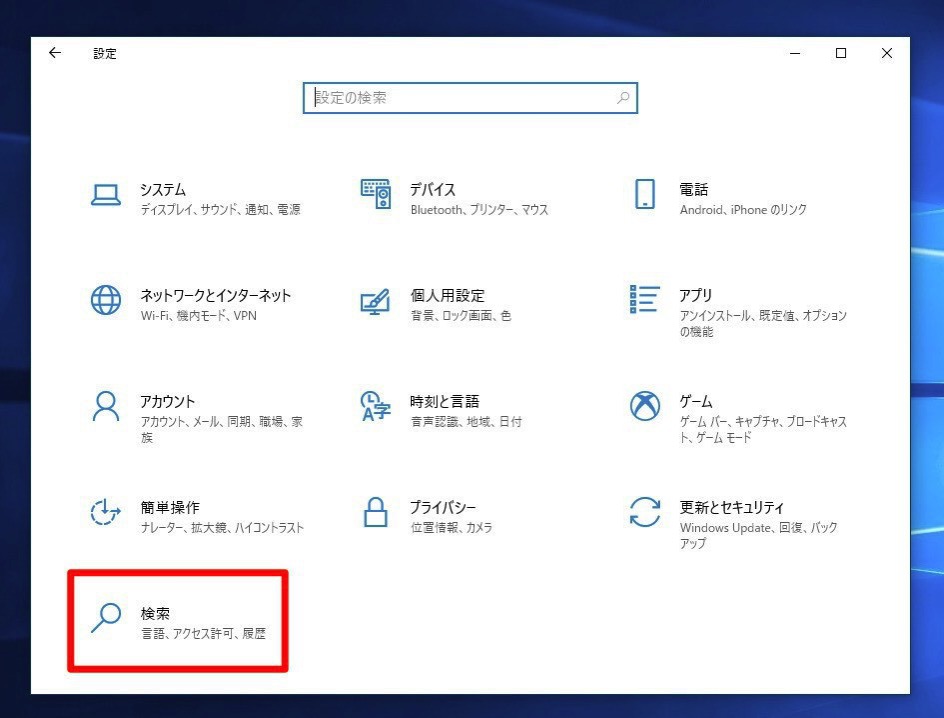Open the アプリ settings title
944x718 pixels.
click(x=696, y=296)
